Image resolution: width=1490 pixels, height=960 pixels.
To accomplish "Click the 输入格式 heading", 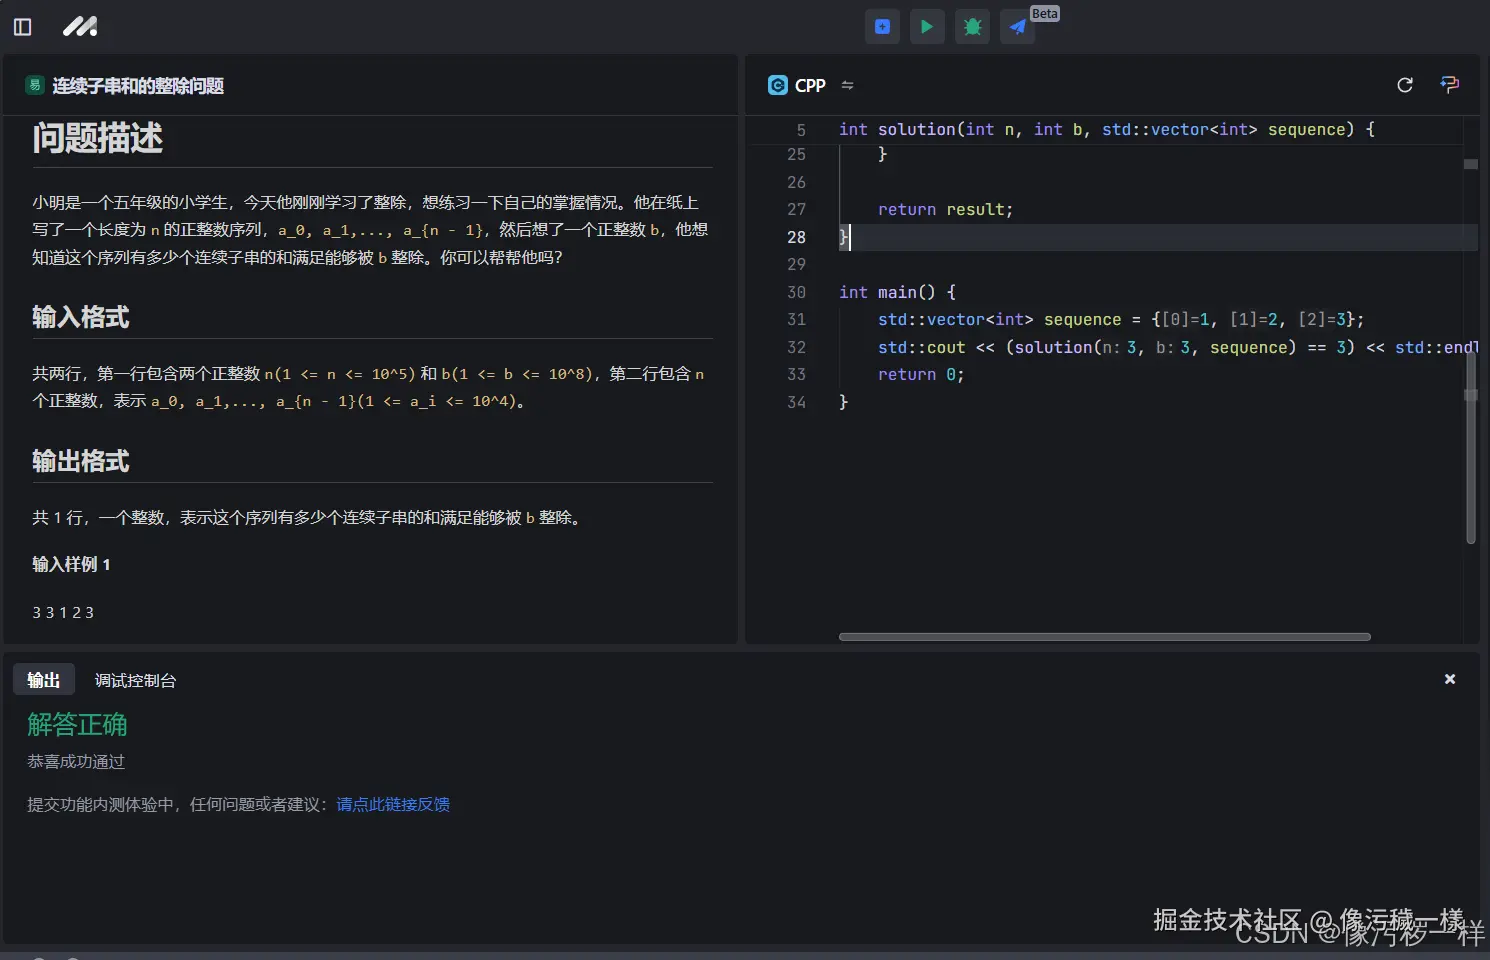I will click(x=81, y=317).
